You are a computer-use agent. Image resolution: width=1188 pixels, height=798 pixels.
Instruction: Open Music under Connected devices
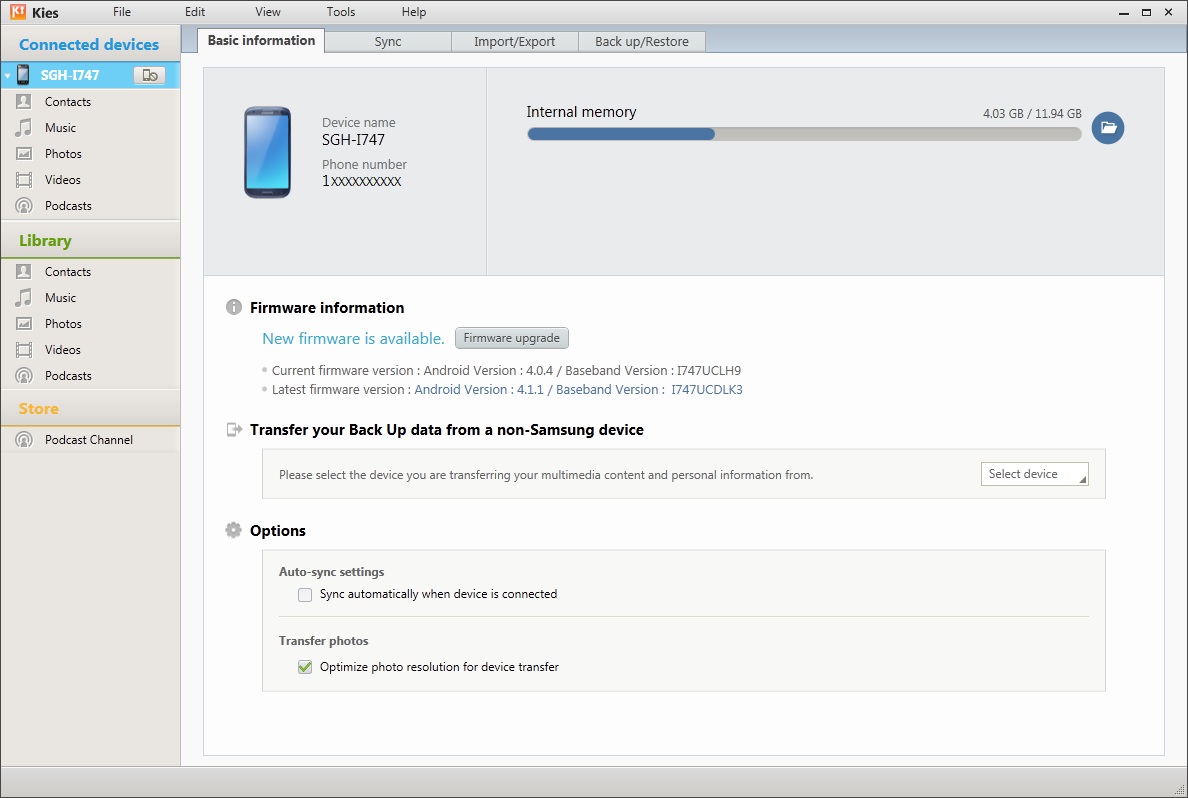[x=60, y=128]
